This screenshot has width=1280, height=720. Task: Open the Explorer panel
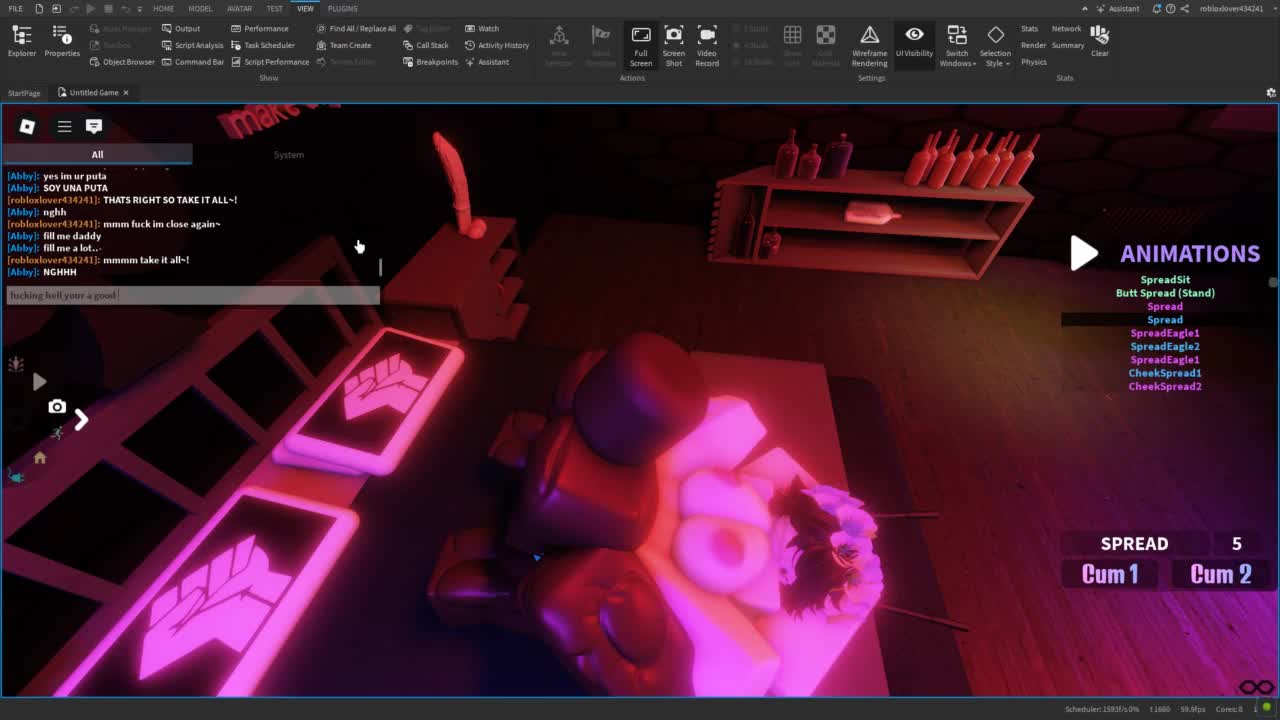point(21,41)
